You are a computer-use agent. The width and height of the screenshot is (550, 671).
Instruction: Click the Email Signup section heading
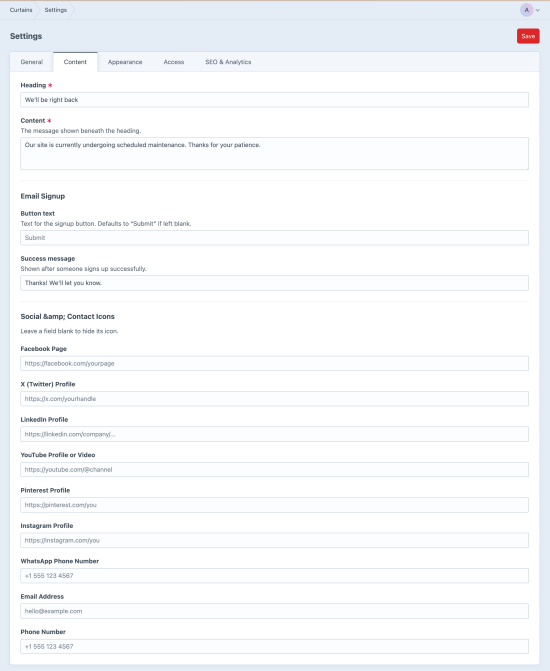click(43, 196)
